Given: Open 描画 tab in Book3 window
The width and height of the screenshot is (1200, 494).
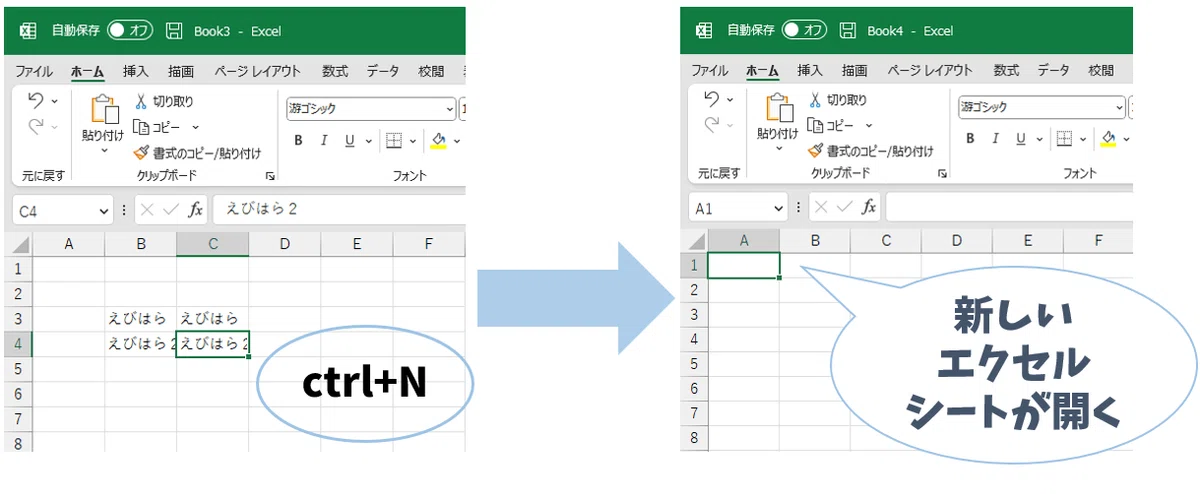Looking at the screenshot, I should click(181, 72).
